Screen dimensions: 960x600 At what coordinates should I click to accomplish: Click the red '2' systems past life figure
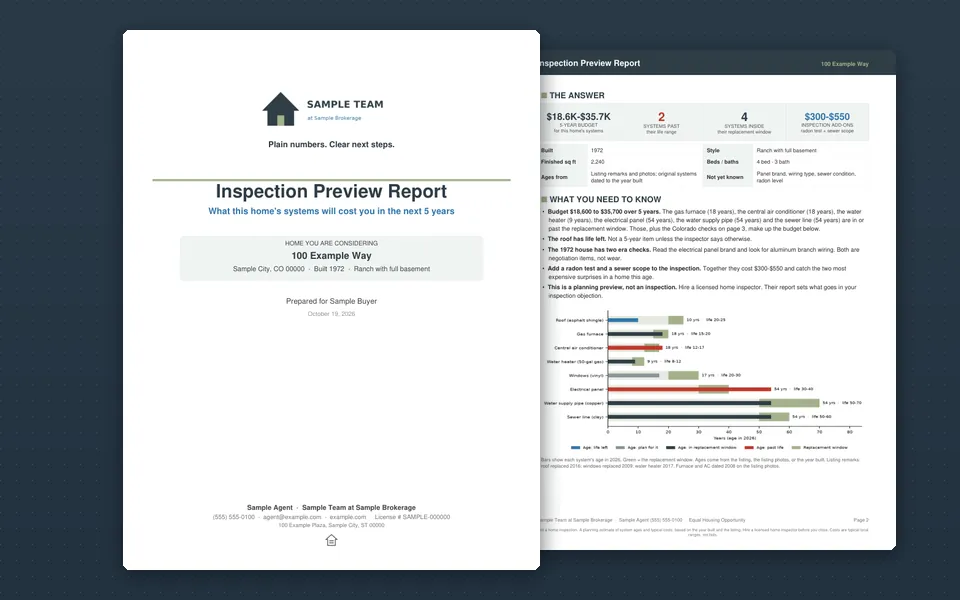[x=661, y=116]
